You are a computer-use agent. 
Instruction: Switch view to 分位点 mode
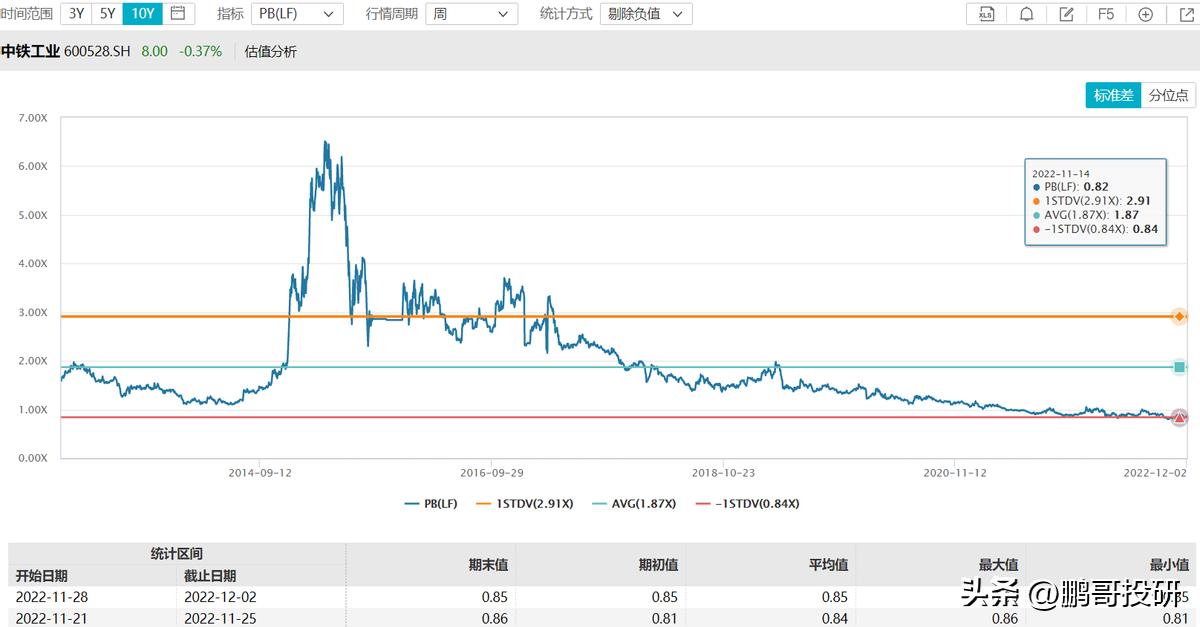point(1168,95)
